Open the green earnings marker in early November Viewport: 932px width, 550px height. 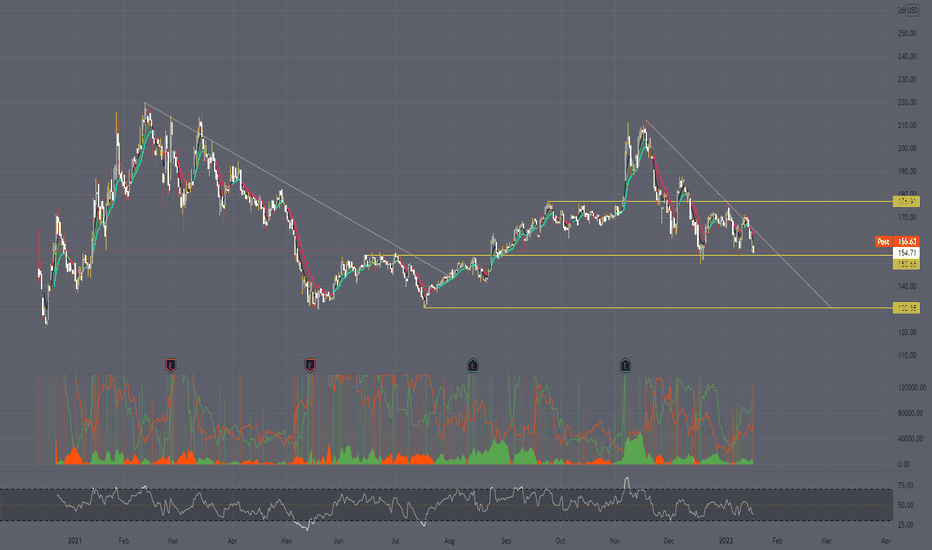tap(625, 365)
